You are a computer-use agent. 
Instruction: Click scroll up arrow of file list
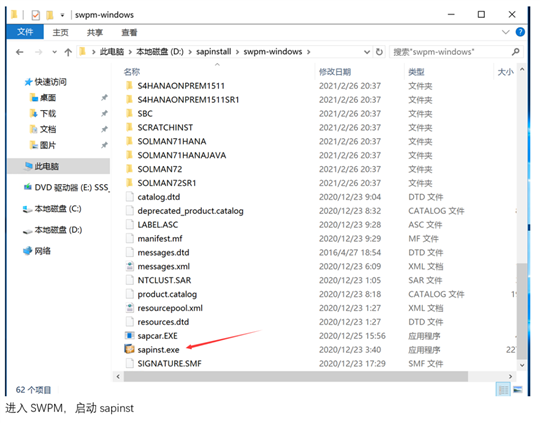click(522, 70)
